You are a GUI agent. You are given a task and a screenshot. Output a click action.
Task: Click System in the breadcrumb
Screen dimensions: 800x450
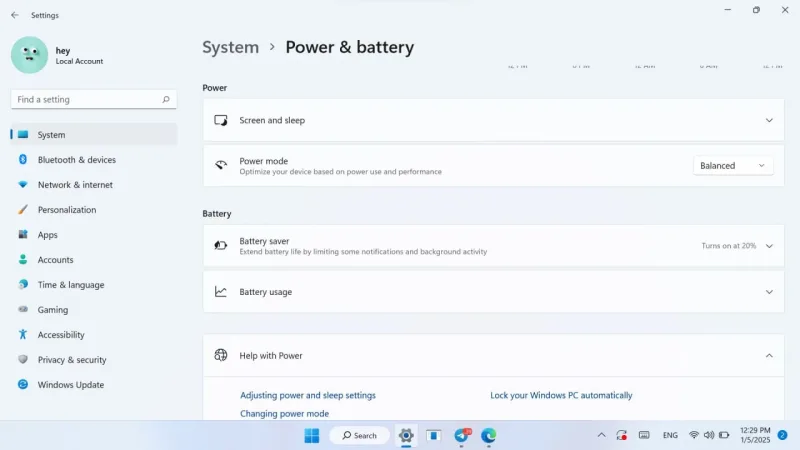[x=231, y=47]
